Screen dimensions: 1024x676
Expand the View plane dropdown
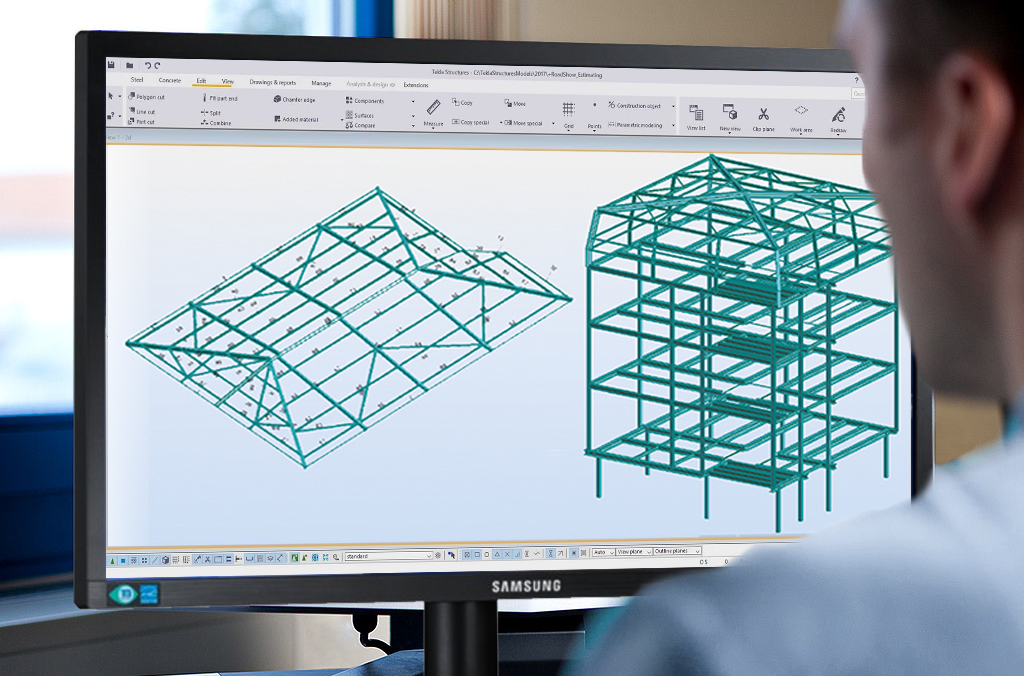[648, 551]
